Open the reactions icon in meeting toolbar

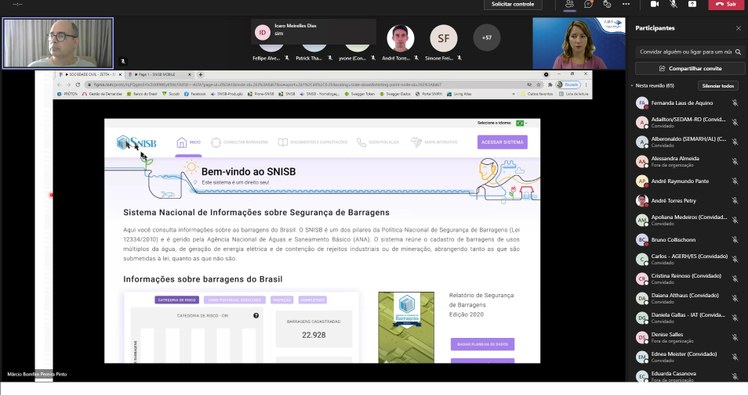(x=607, y=4)
